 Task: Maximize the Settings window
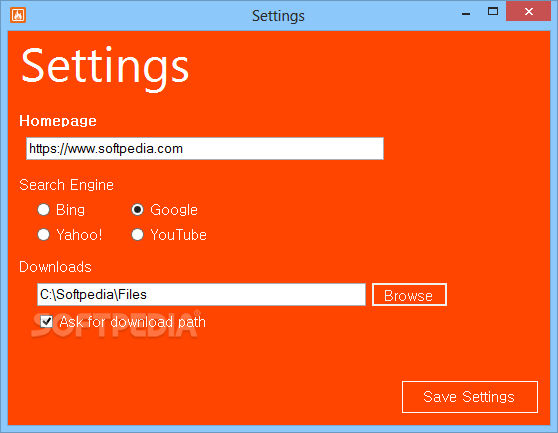(493, 12)
